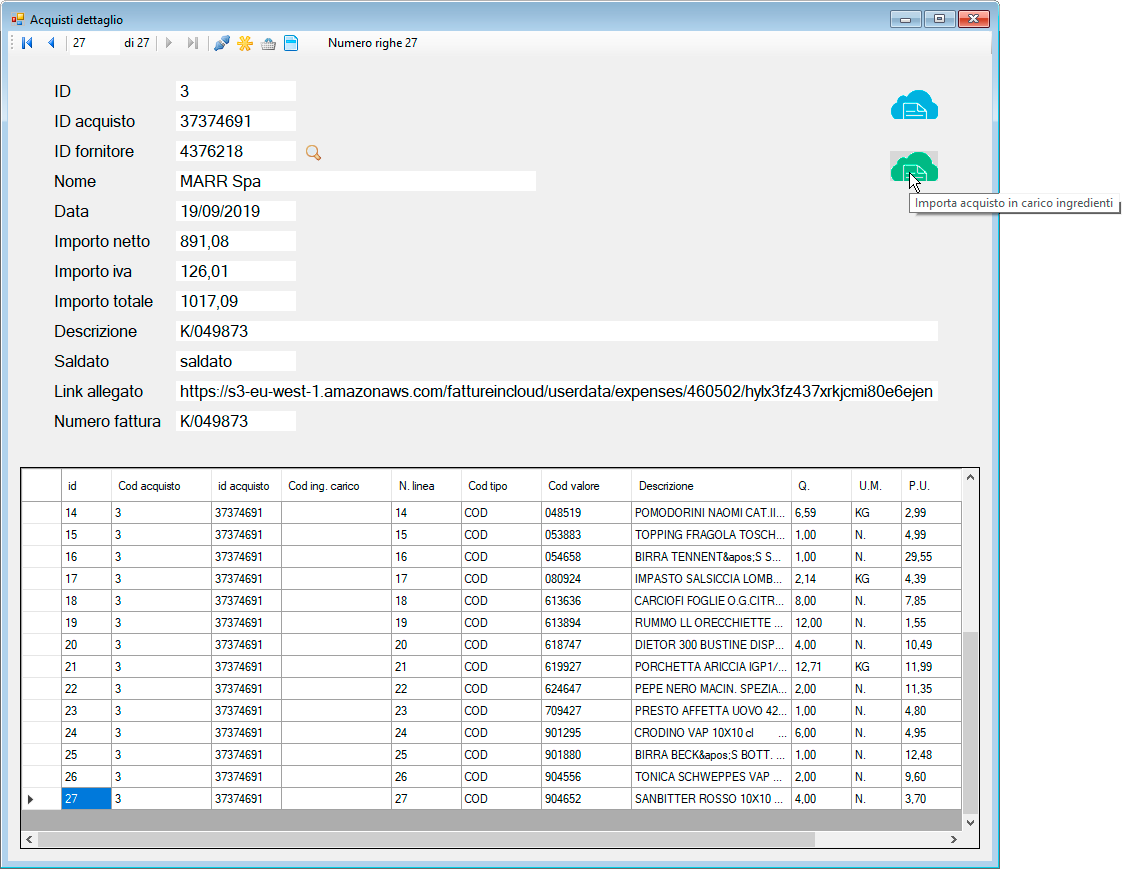Click the Nome field MARR Spa

click(356, 181)
